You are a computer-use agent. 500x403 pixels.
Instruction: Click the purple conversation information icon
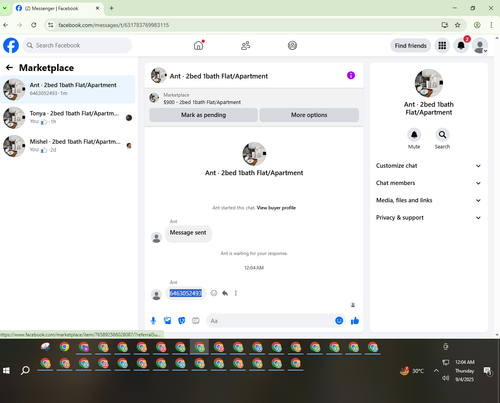pos(351,75)
